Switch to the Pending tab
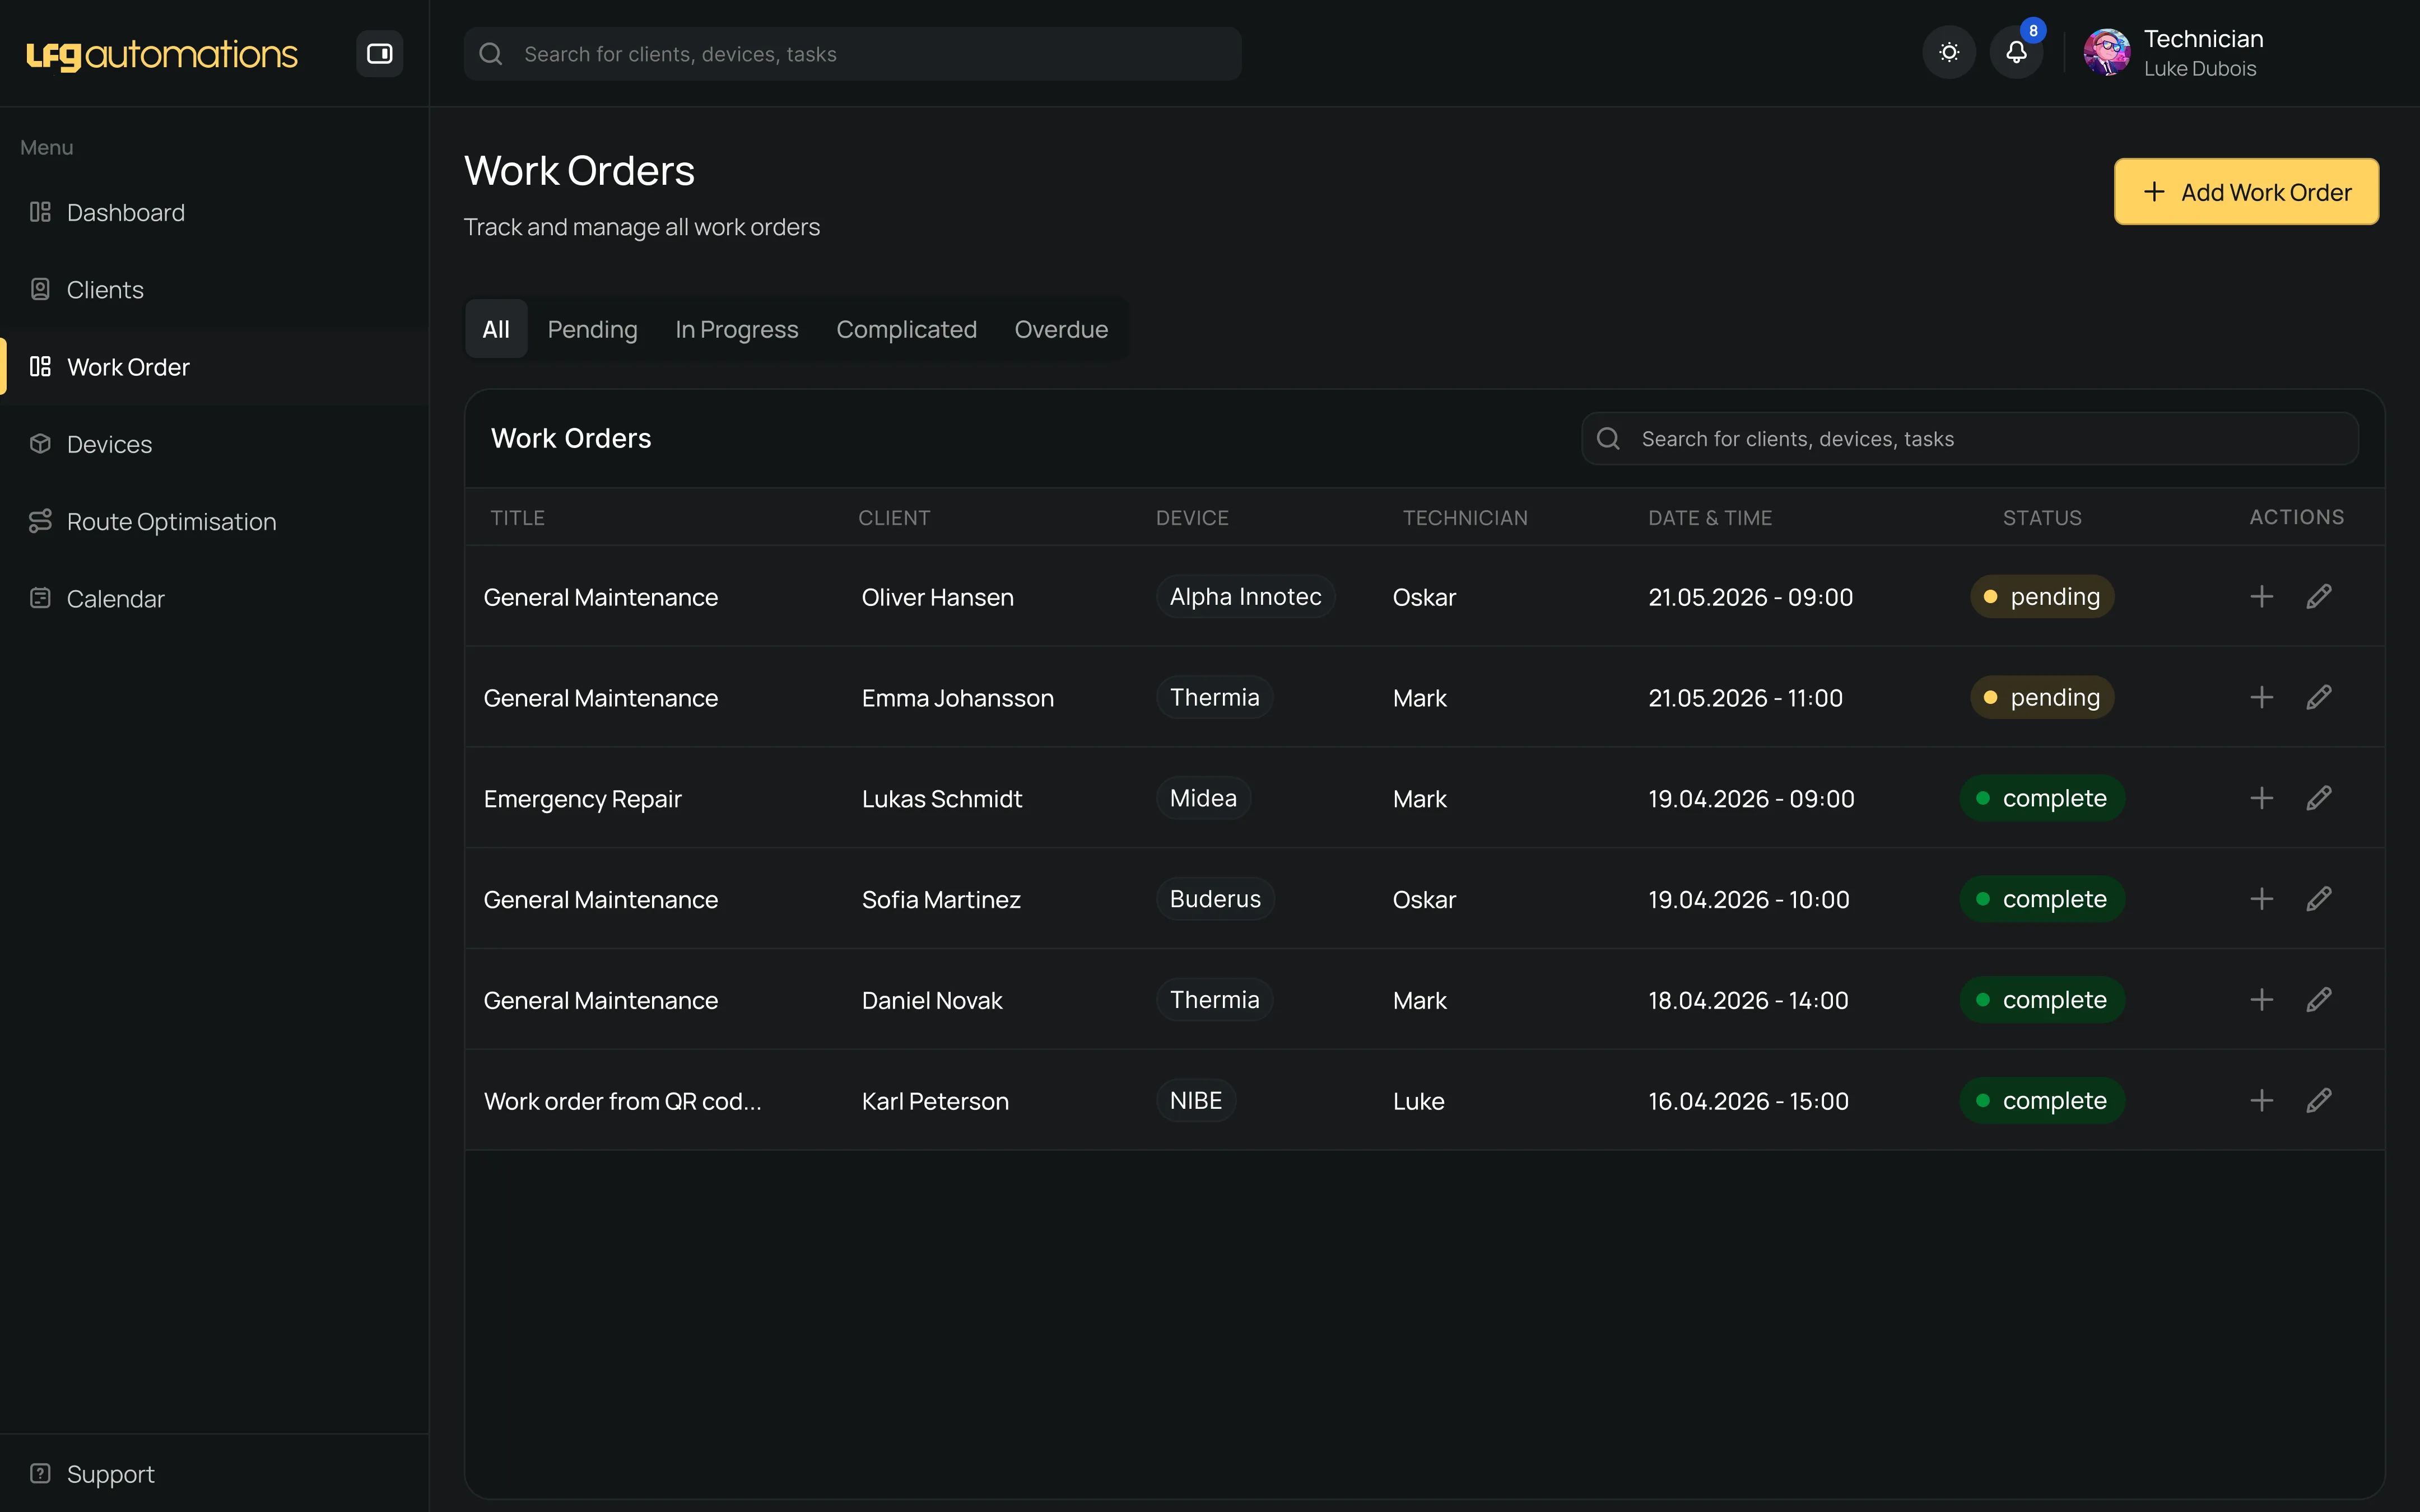 coord(592,329)
